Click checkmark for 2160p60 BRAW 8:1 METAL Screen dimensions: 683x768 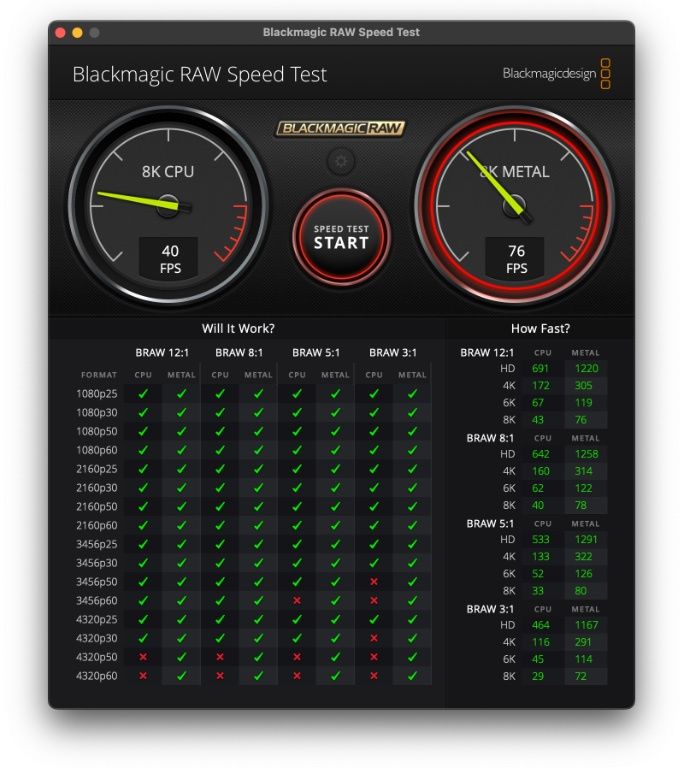click(x=259, y=525)
